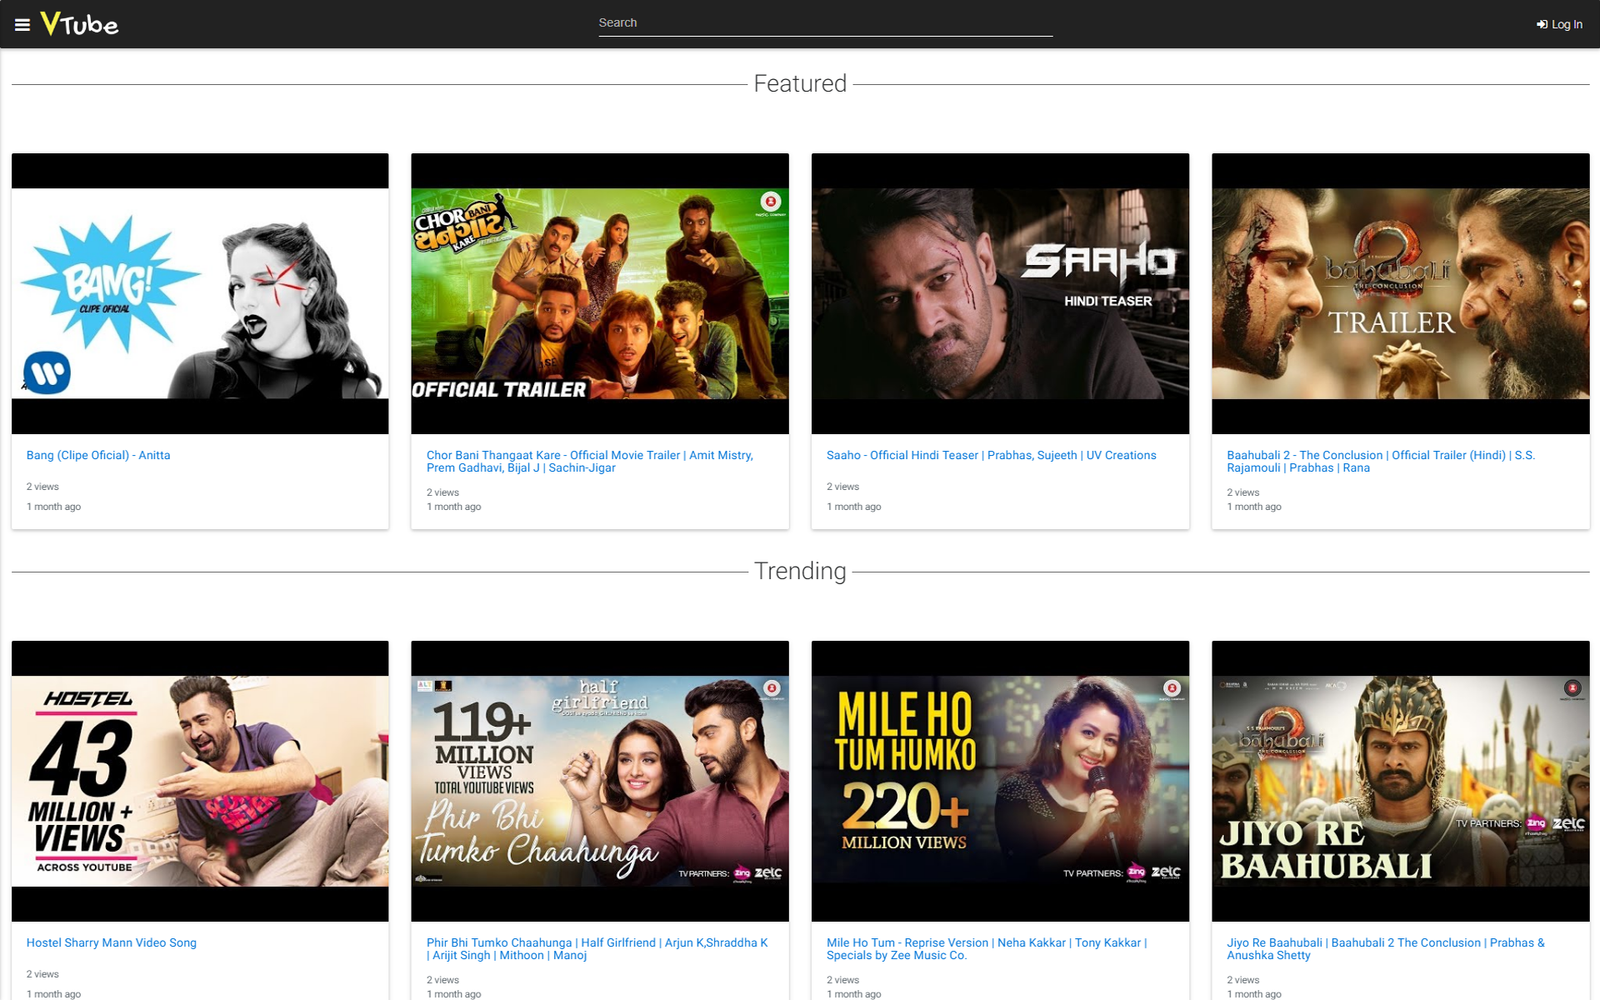Open the hamburger menu icon
Viewport: 1600px width, 1000px height.
[22, 24]
